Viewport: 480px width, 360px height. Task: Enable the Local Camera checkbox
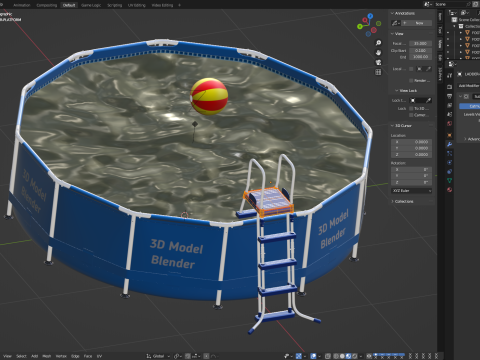tap(411, 69)
